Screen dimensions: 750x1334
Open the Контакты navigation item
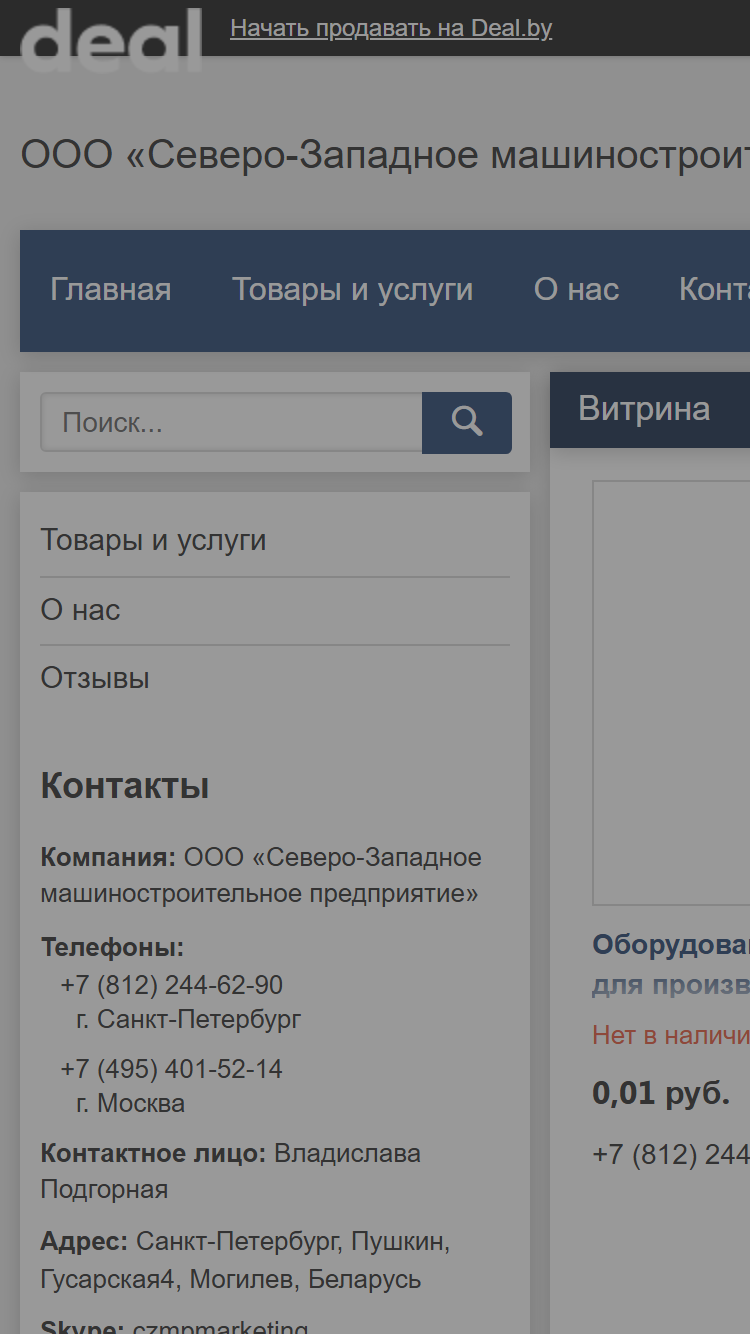[x=714, y=290]
